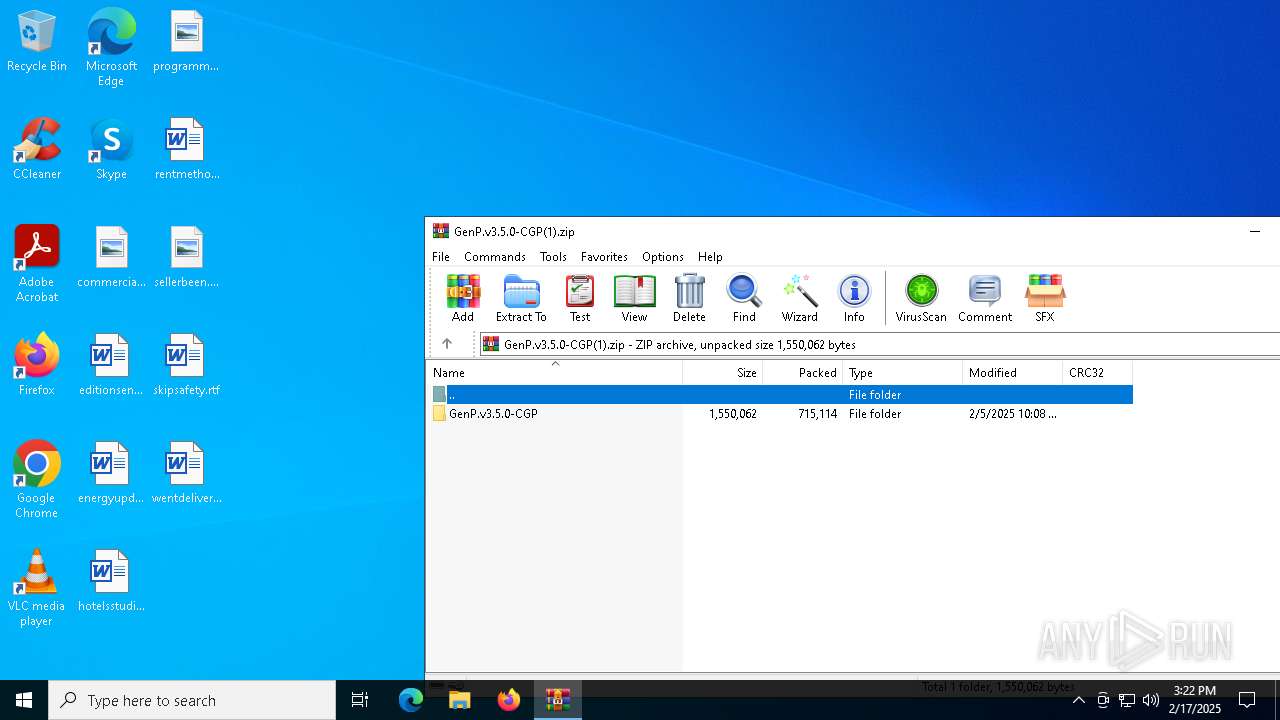Open Task View on the taskbar
The image size is (1280, 720).
tap(360, 700)
